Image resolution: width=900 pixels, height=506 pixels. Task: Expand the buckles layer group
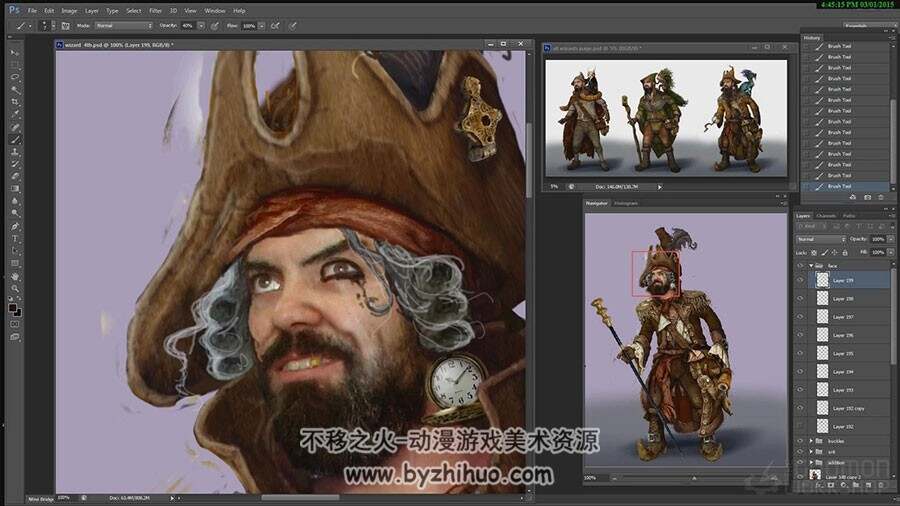pos(811,441)
